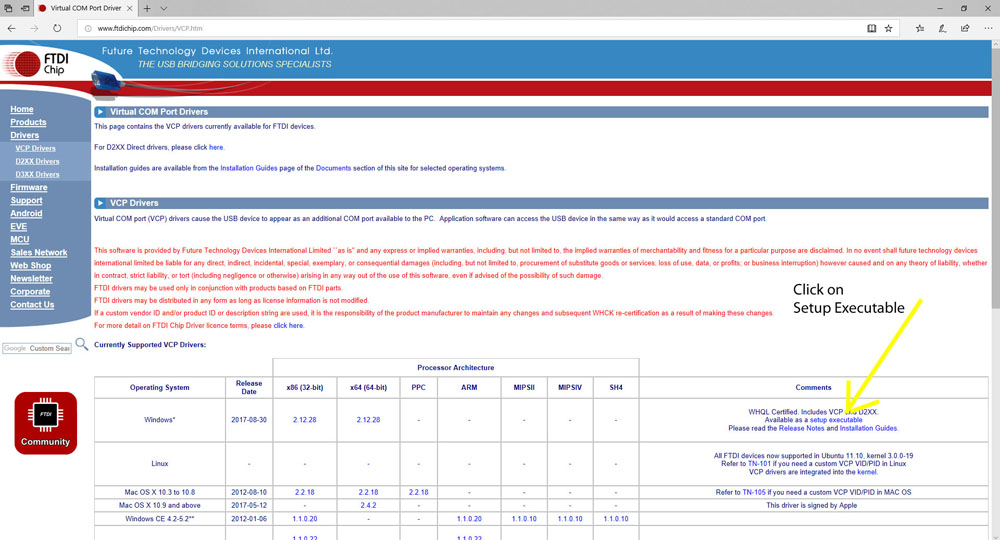The width and height of the screenshot is (1000, 540).
Task: Open Installation Guides link in Windows comments
Action: click(x=869, y=428)
